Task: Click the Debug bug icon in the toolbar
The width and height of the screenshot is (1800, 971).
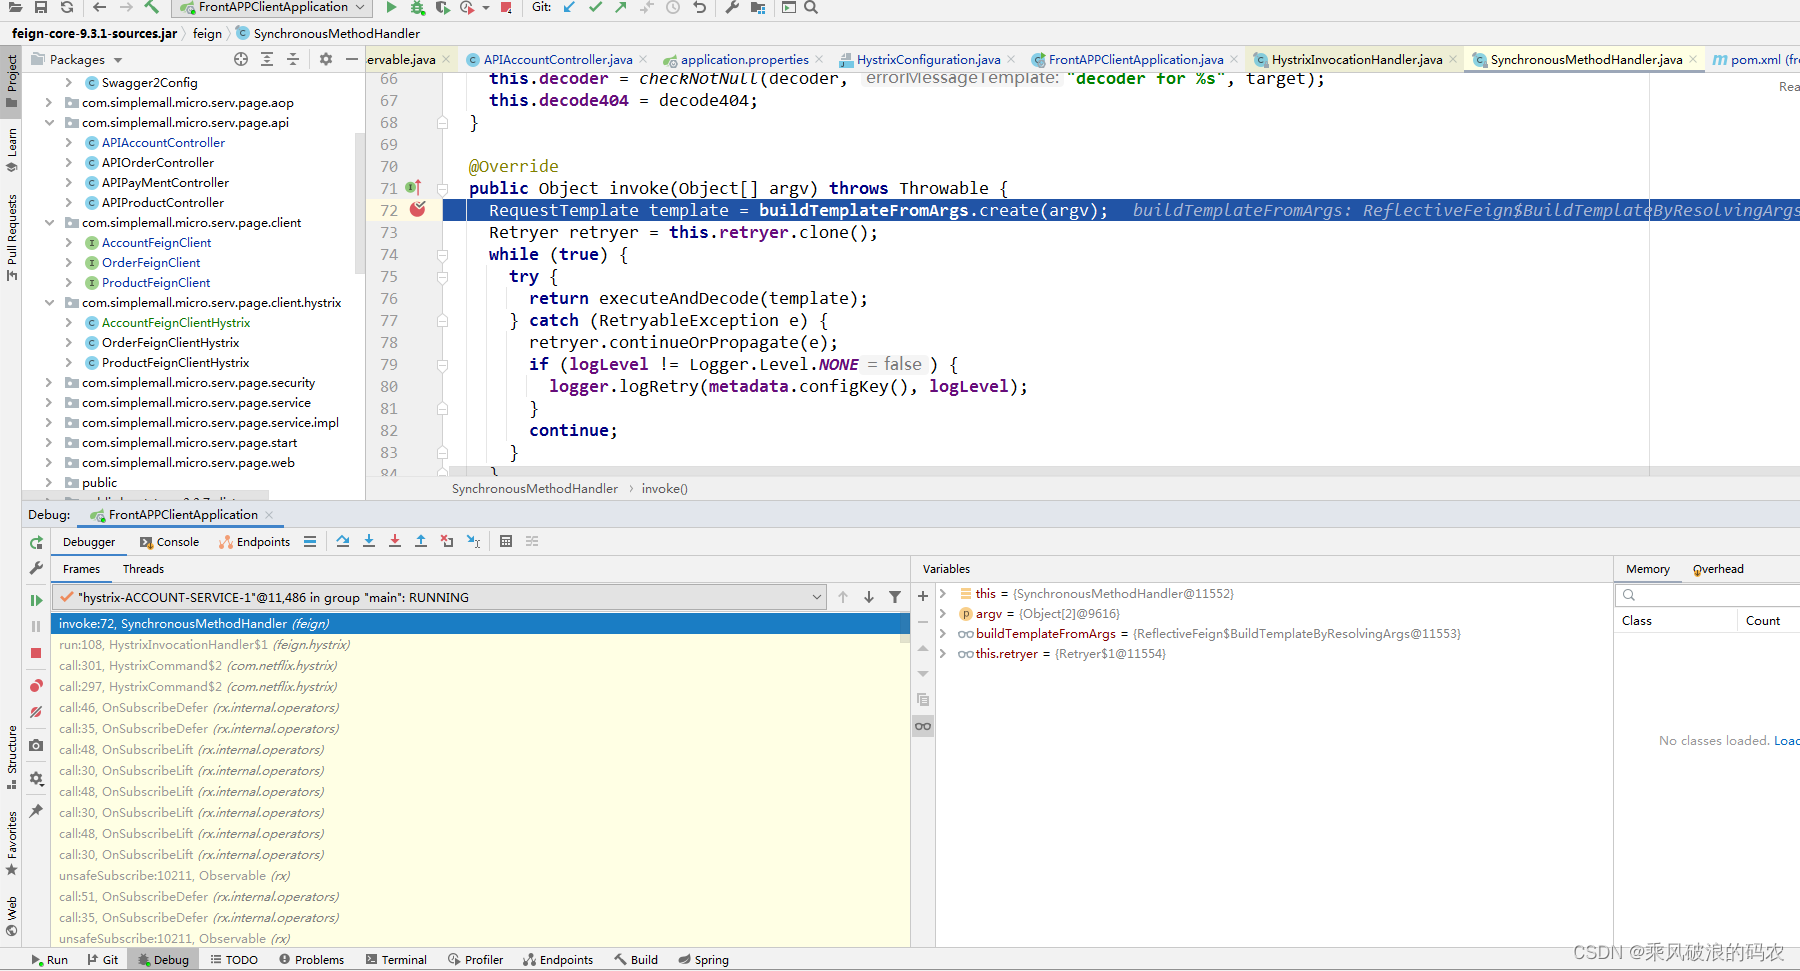Action: [417, 7]
